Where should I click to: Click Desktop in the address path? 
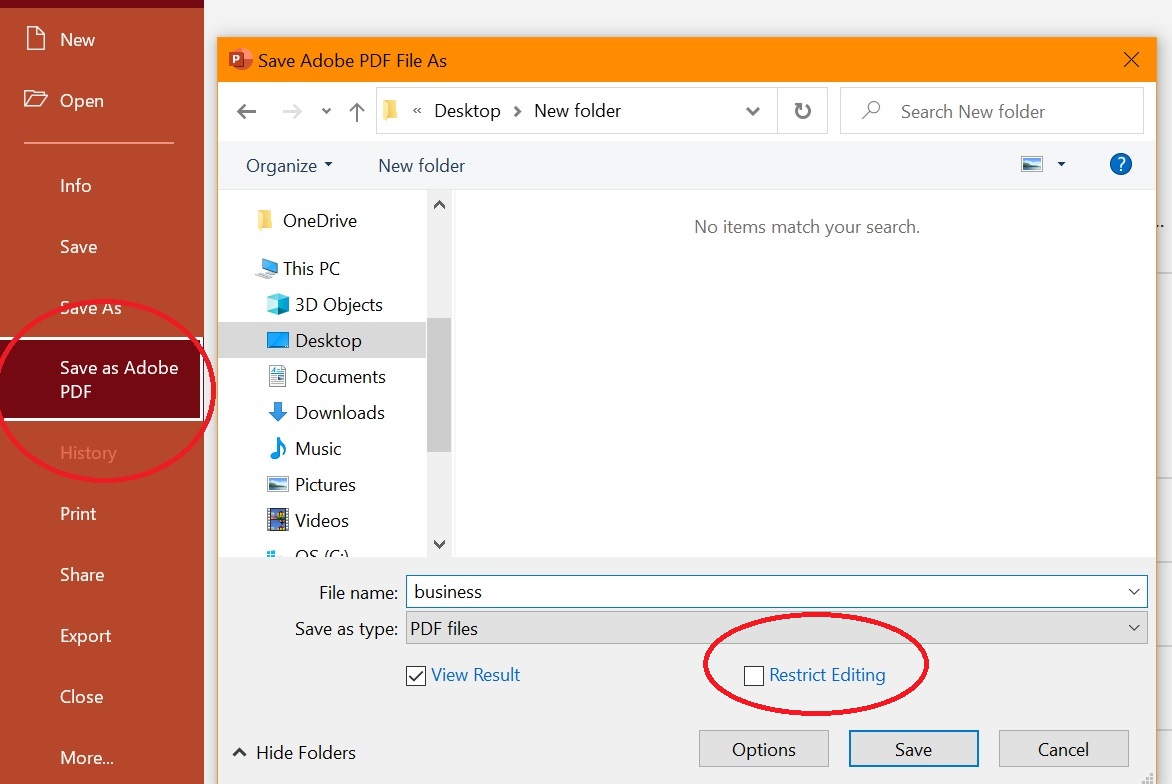(467, 111)
